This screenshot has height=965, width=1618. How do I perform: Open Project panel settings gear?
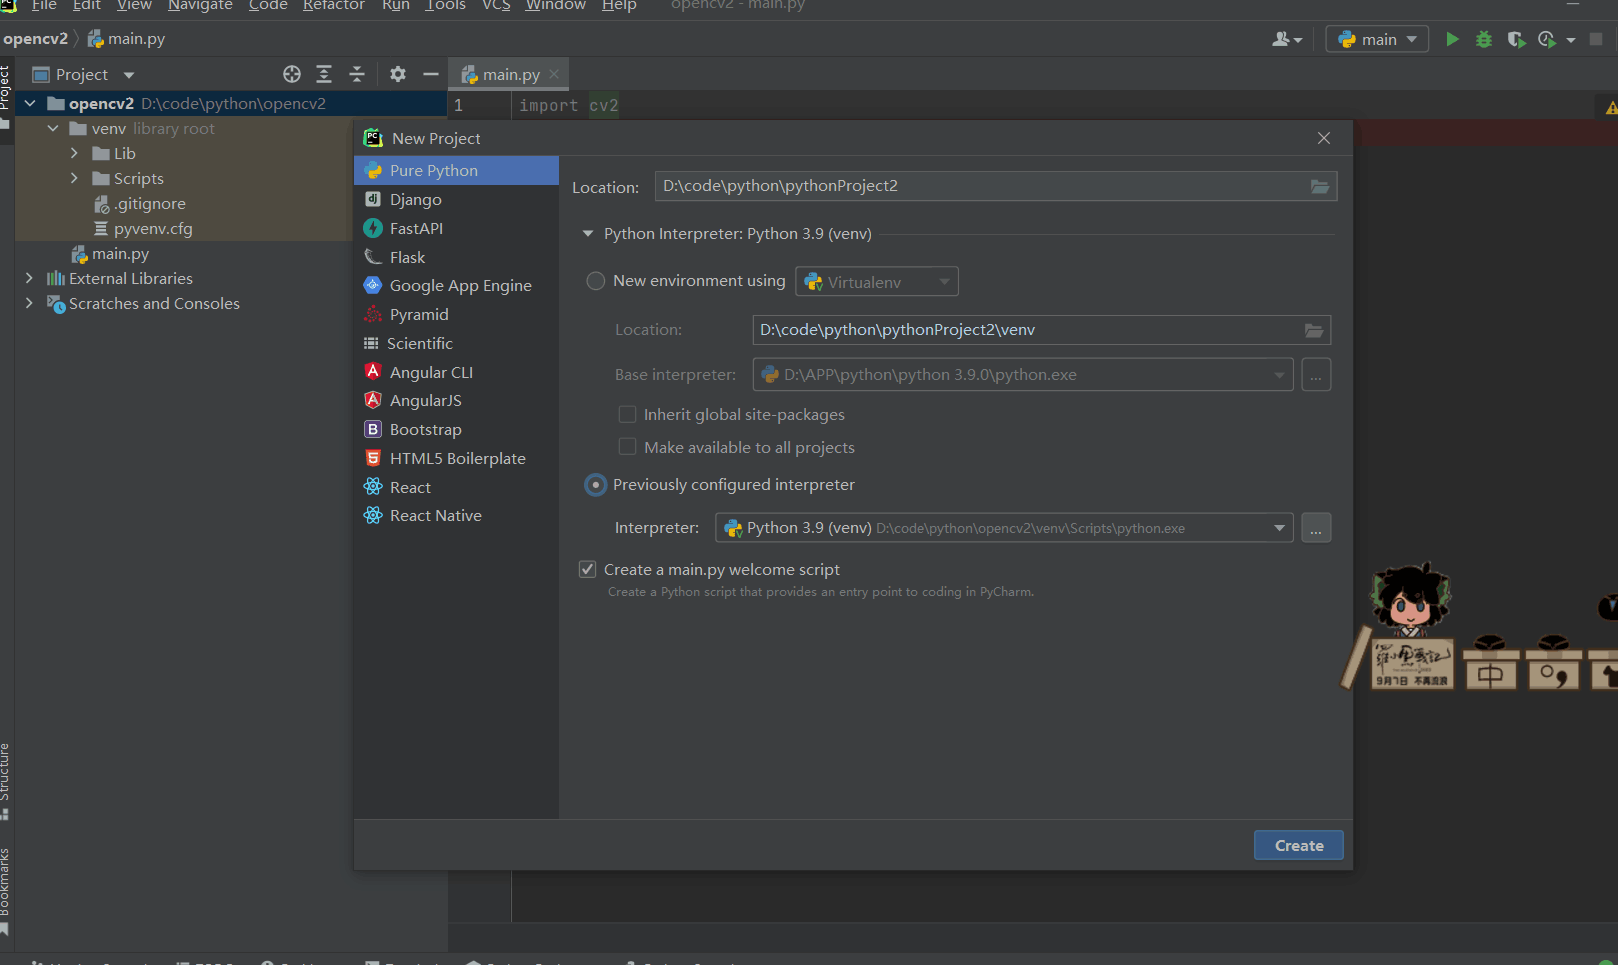[398, 74]
